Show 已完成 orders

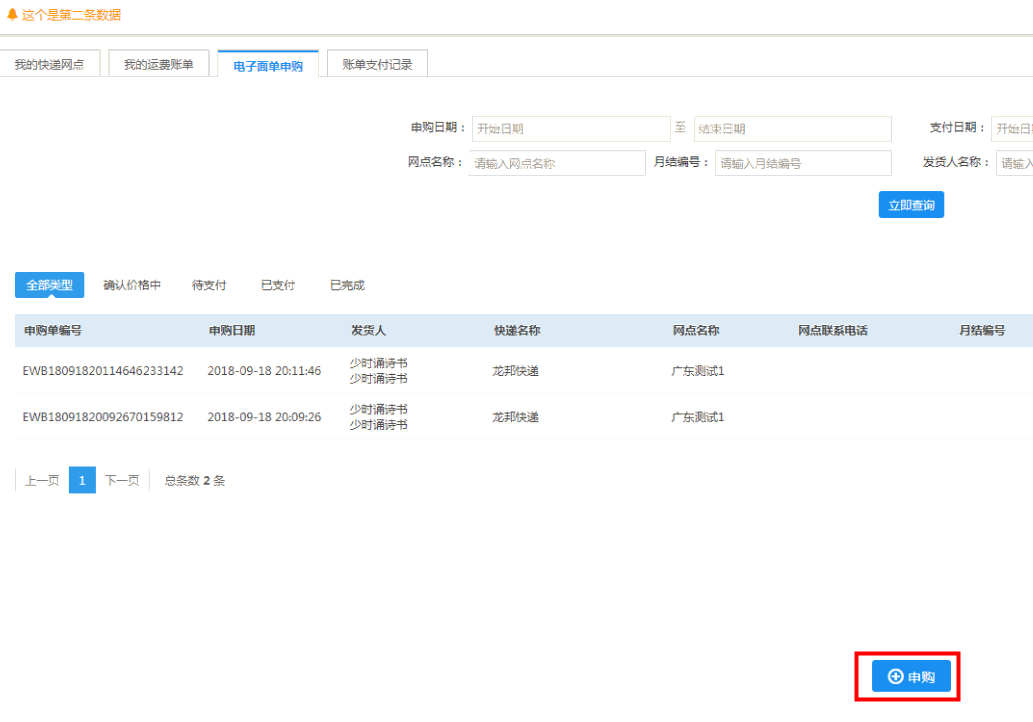pyautogui.click(x=347, y=285)
